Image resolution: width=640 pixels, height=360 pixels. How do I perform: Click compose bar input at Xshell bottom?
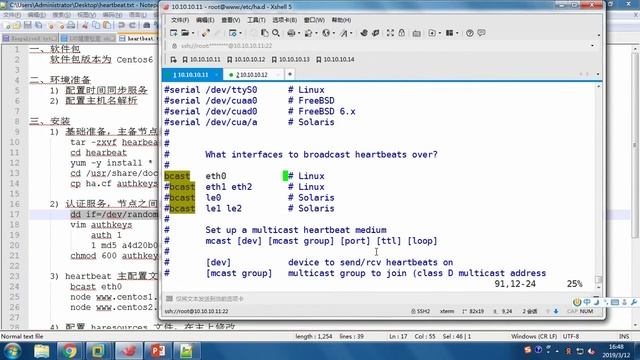(380, 299)
